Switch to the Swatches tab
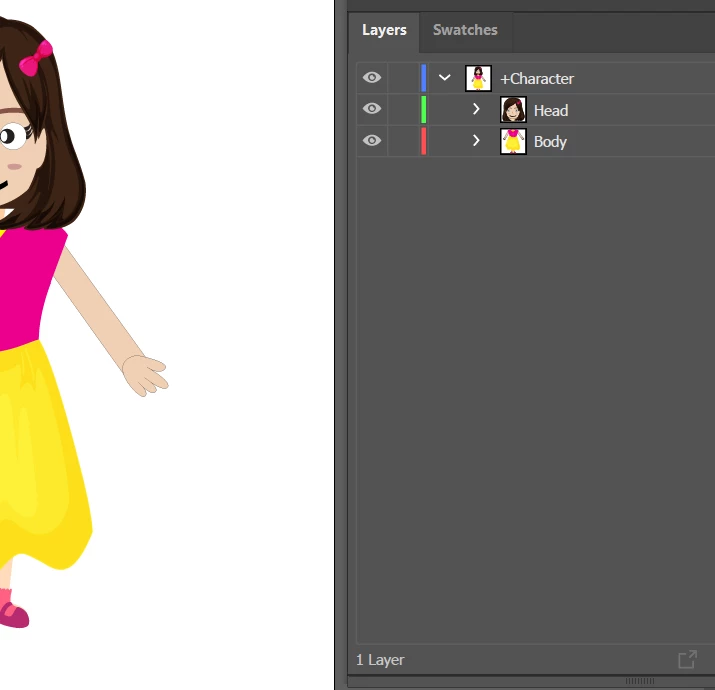The height and width of the screenshot is (690, 715). click(x=465, y=30)
